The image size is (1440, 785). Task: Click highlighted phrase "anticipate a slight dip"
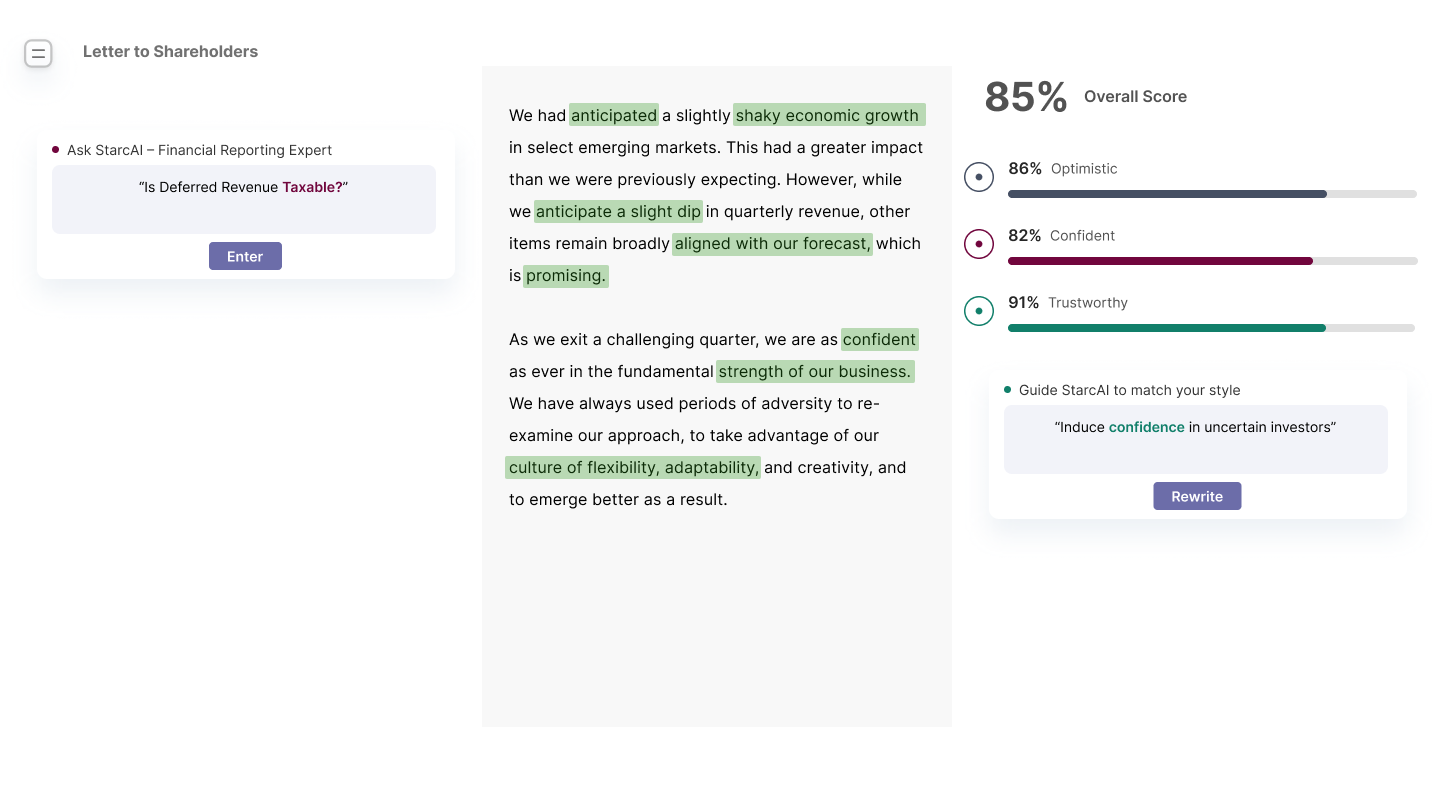[618, 212]
